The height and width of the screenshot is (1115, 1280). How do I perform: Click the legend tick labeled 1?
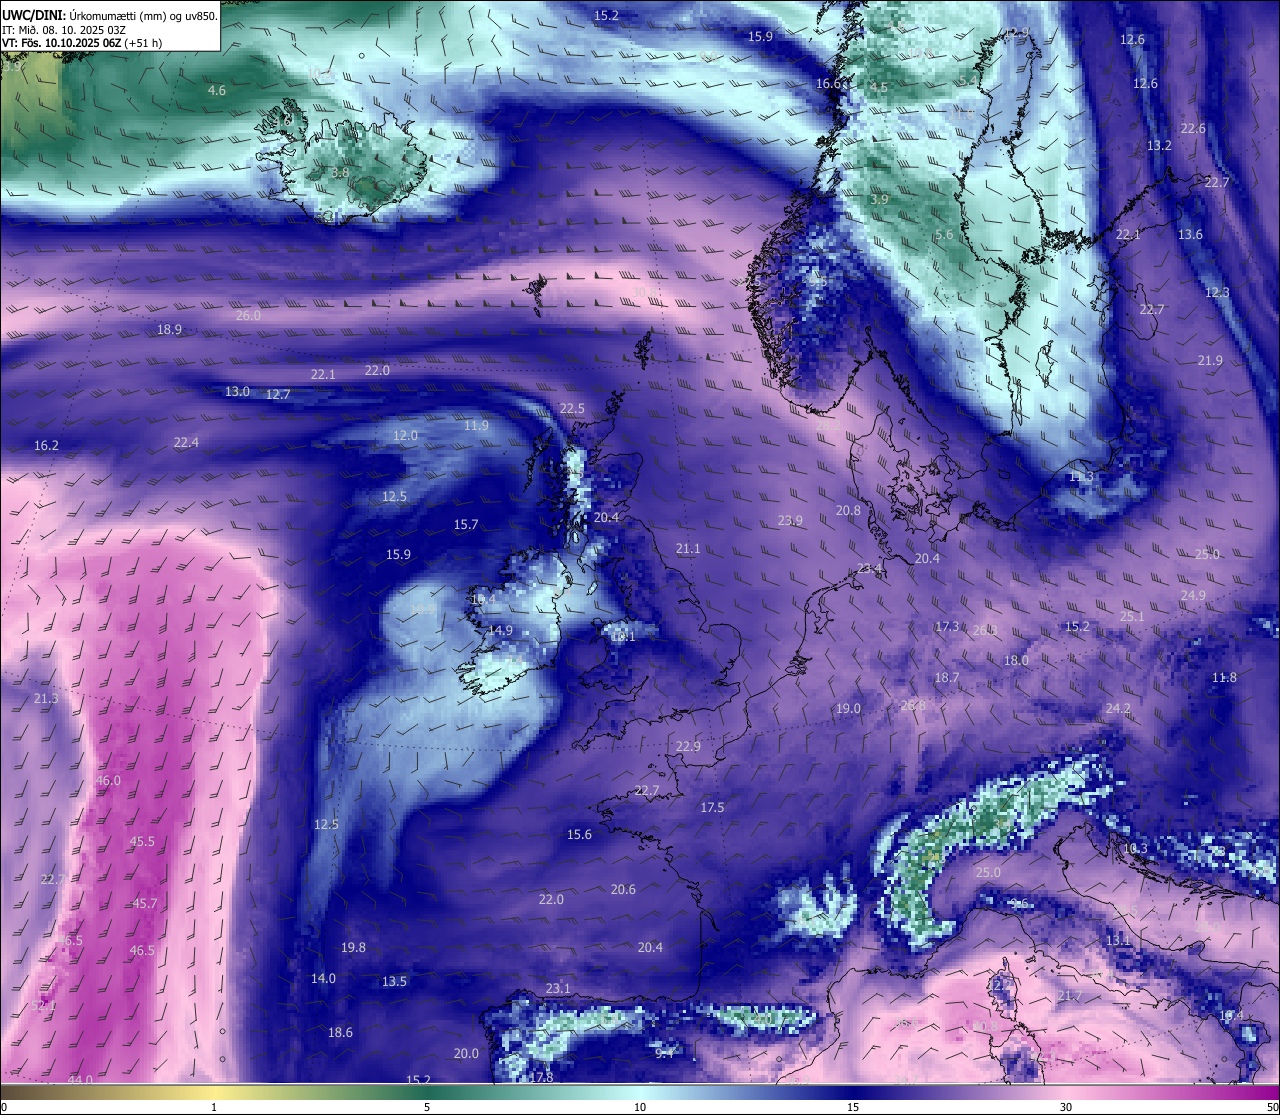214,1107
